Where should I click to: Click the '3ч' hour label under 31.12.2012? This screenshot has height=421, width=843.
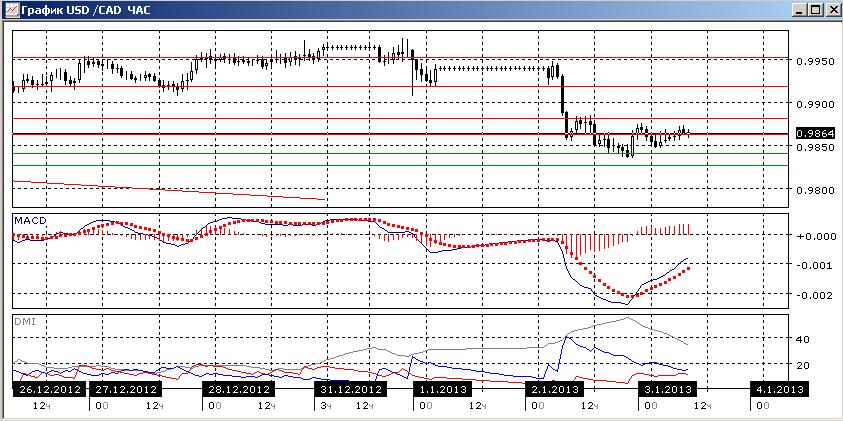pos(324,405)
